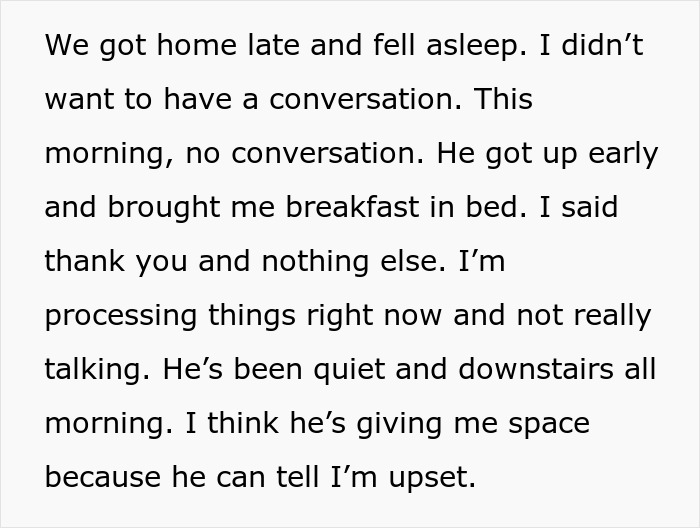Viewport: 700px width, 528px height.
Task: Click the word "This" ending the second line
Action: [x=503, y=100]
